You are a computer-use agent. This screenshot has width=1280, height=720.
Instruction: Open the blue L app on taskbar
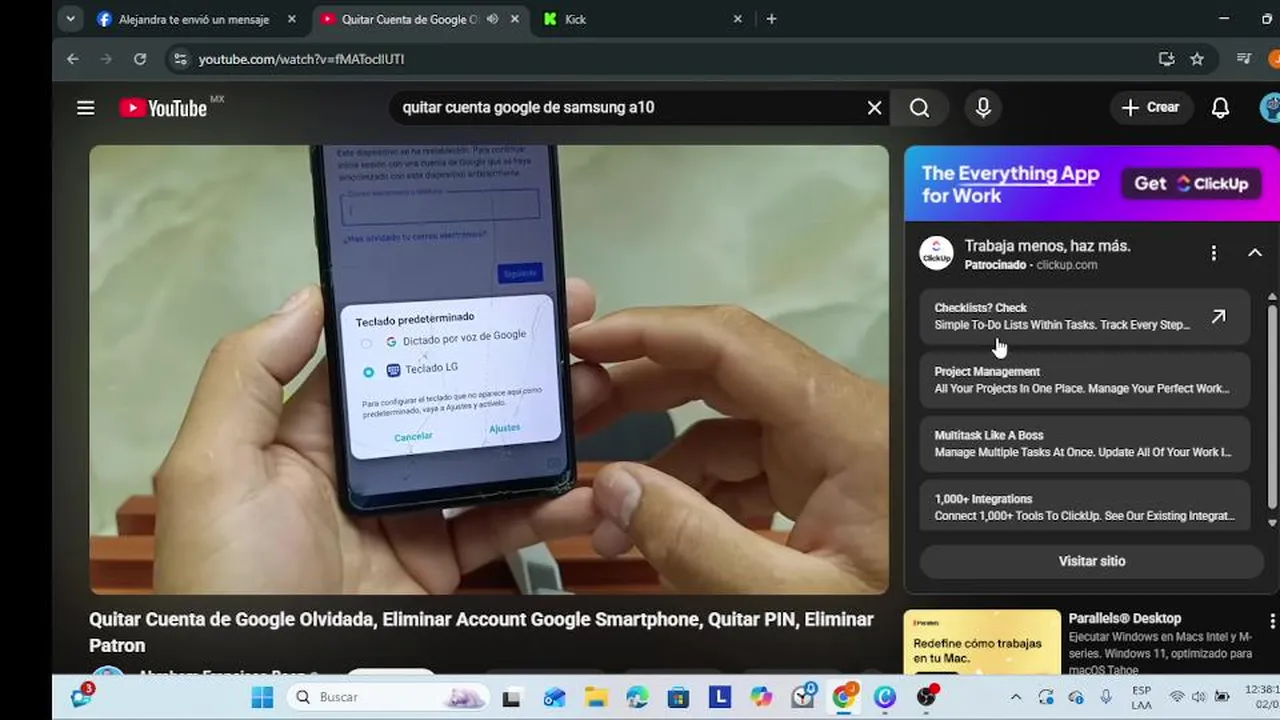(720, 697)
